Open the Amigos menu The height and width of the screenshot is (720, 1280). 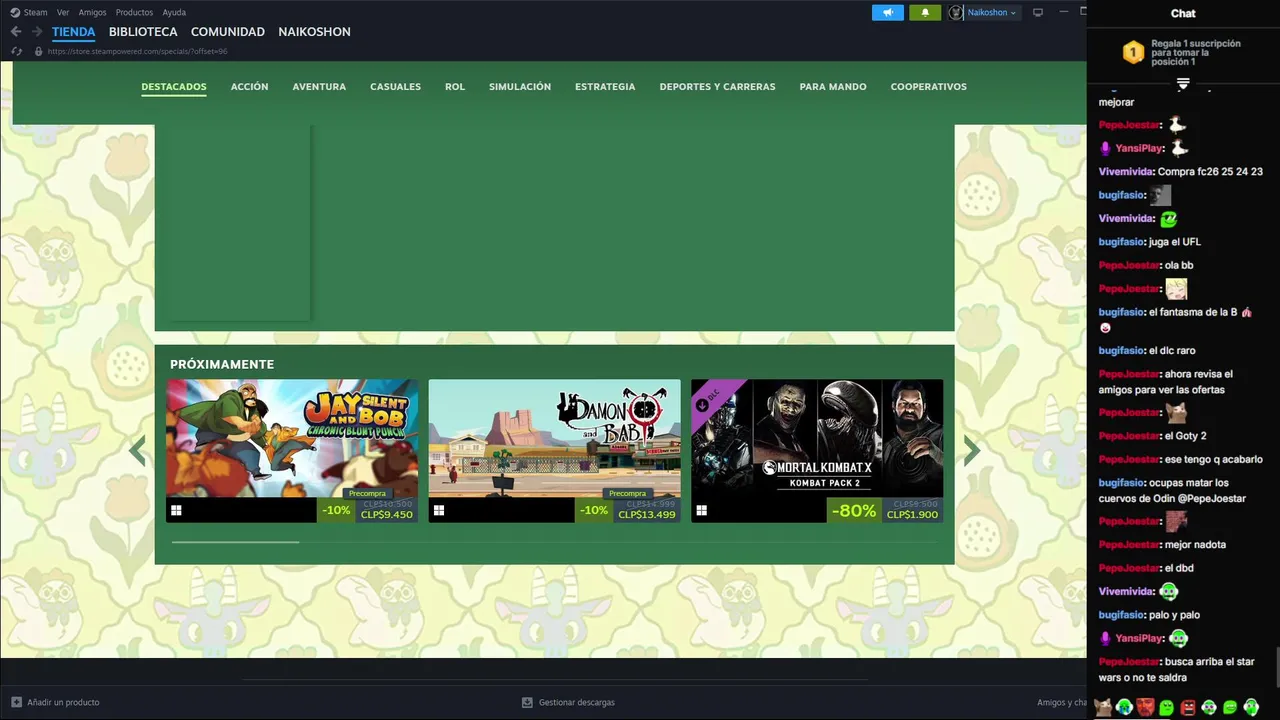coord(92,12)
